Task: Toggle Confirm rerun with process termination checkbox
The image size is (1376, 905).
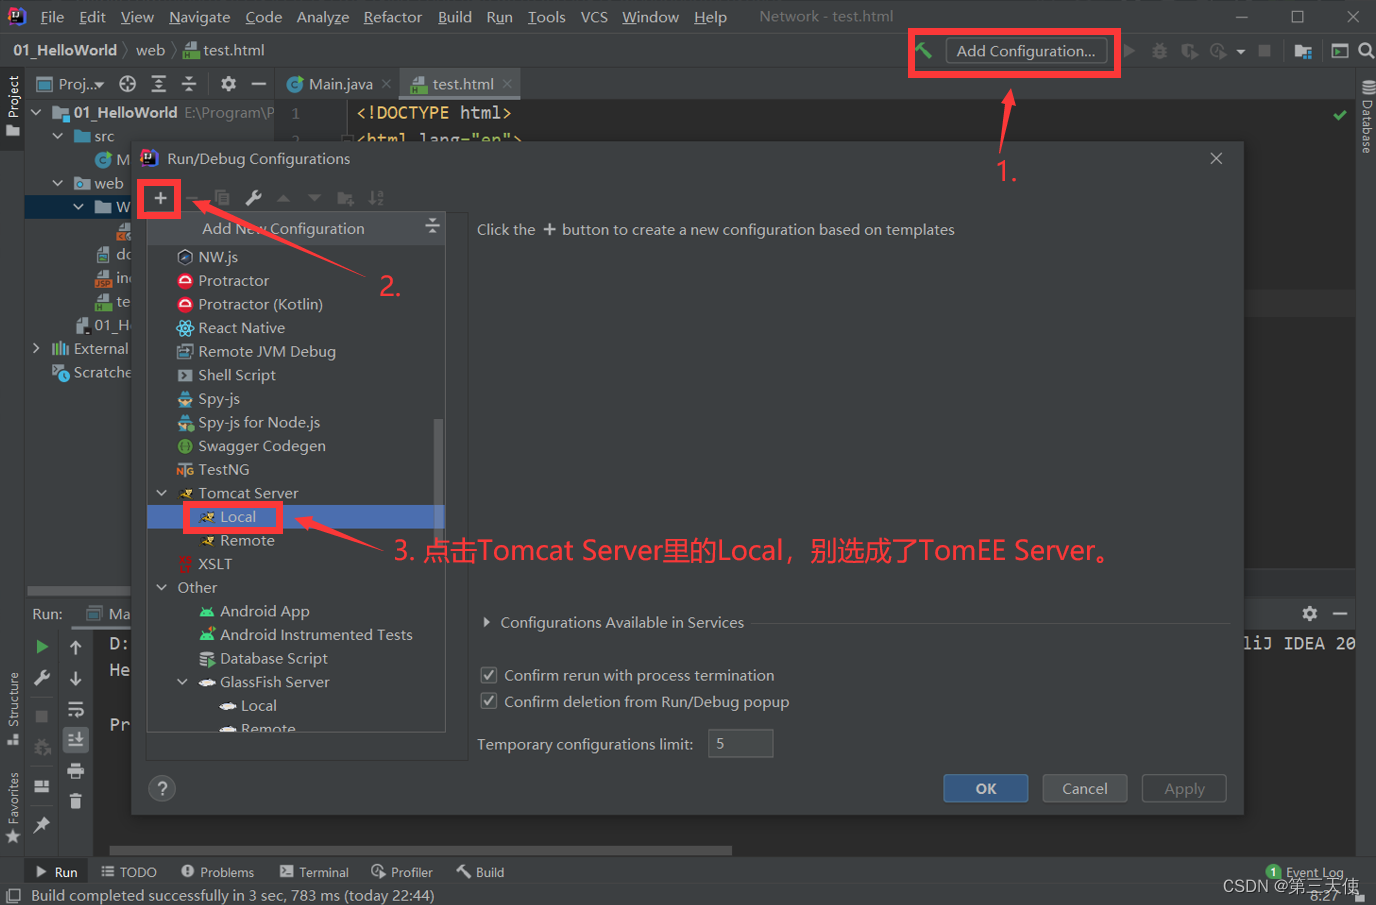Action: click(489, 675)
